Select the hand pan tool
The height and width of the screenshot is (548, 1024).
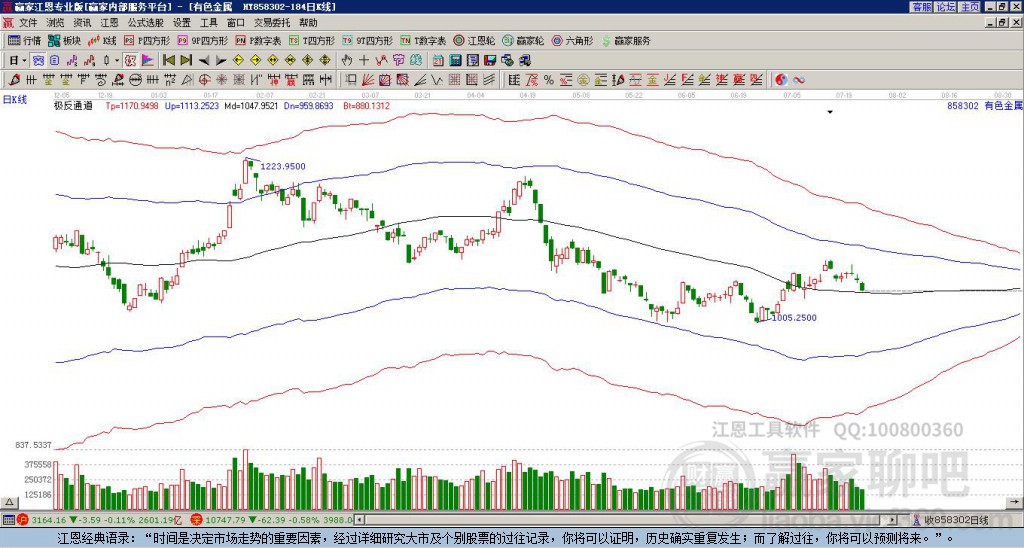point(347,60)
